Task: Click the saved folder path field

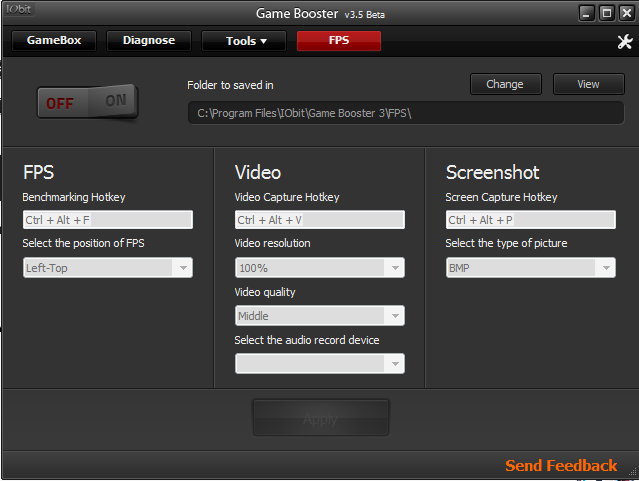Action: pos(405,113)
